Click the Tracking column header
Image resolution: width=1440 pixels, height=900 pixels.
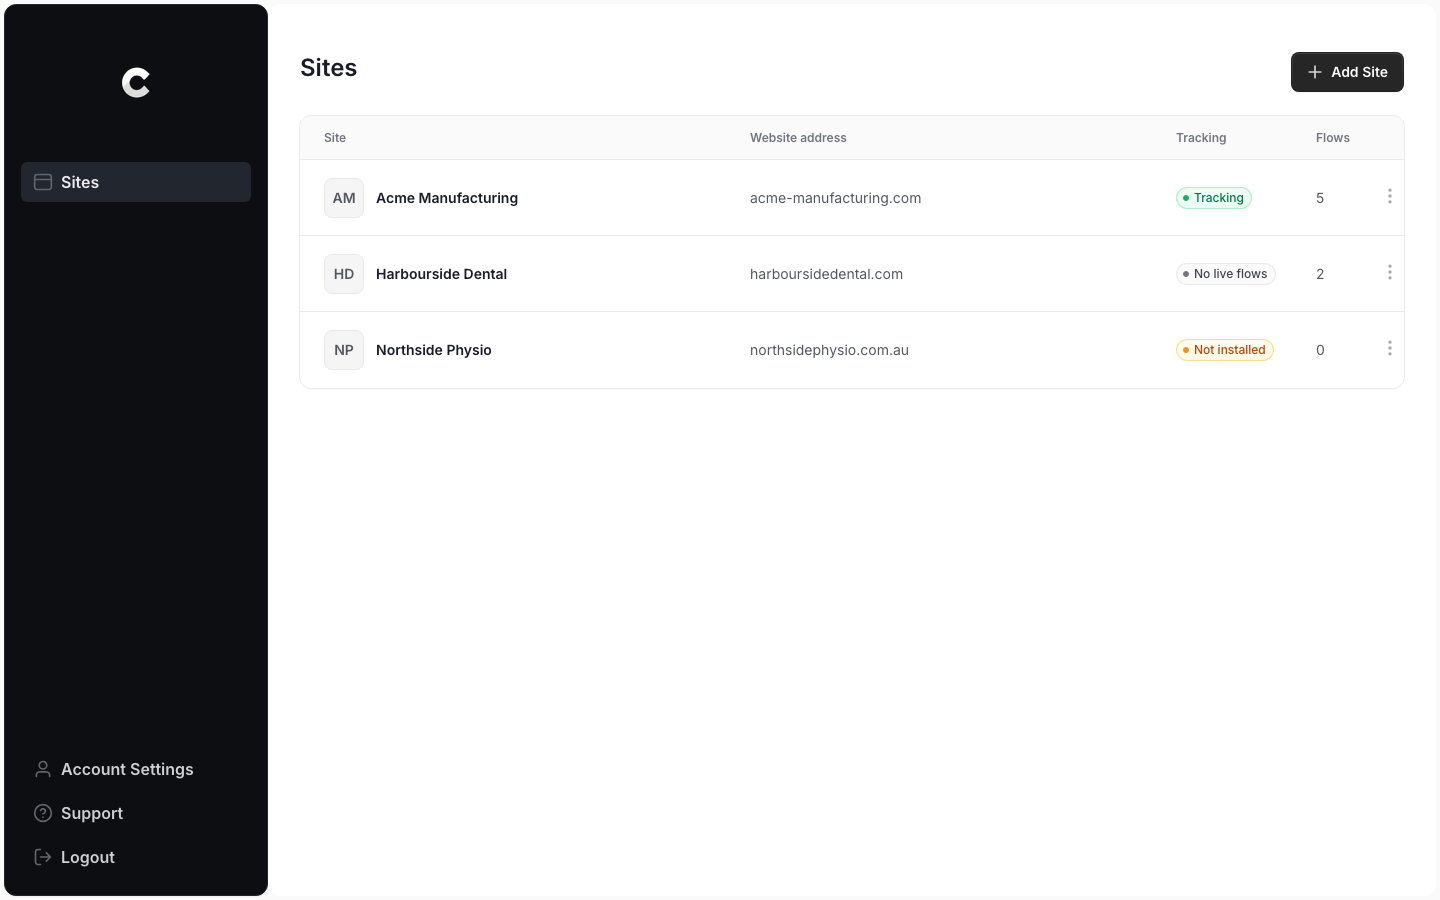tap(1201, 138)
